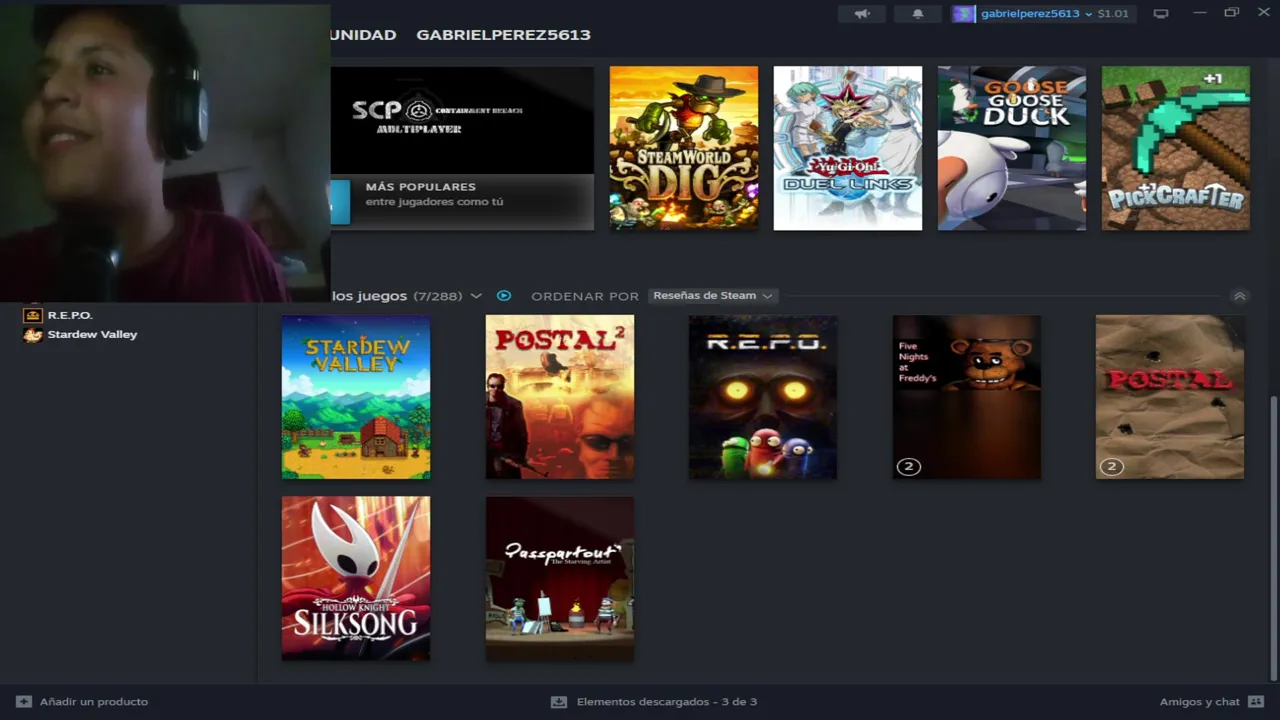Open the Reseñas de Steam sort dropdown

[x=712, y=295]
